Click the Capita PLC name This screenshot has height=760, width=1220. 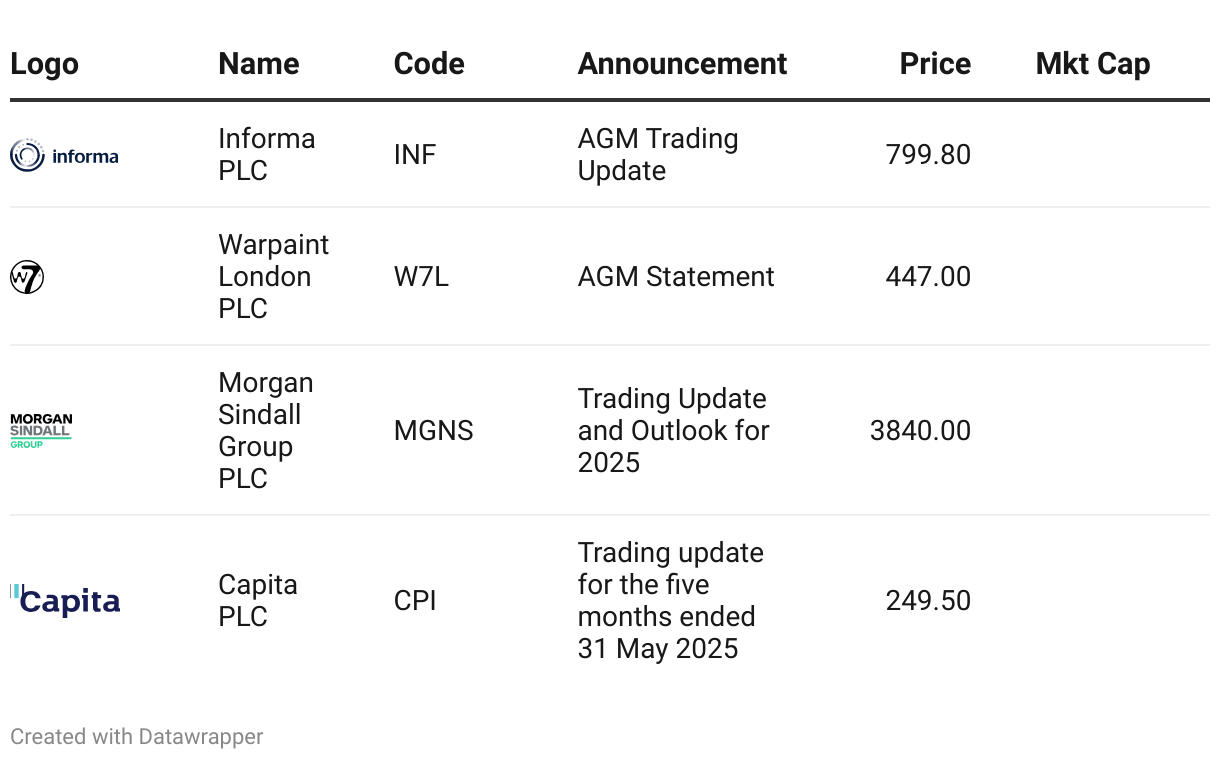[x=258, y=600]
